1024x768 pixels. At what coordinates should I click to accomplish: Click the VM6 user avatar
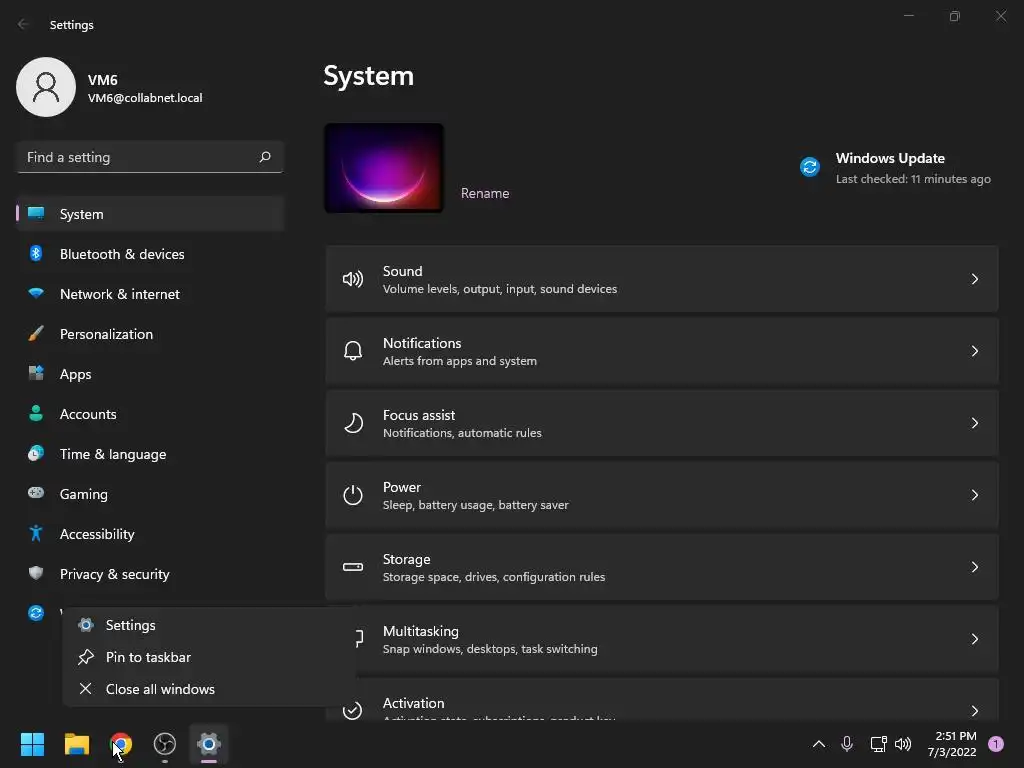point(46,87)
